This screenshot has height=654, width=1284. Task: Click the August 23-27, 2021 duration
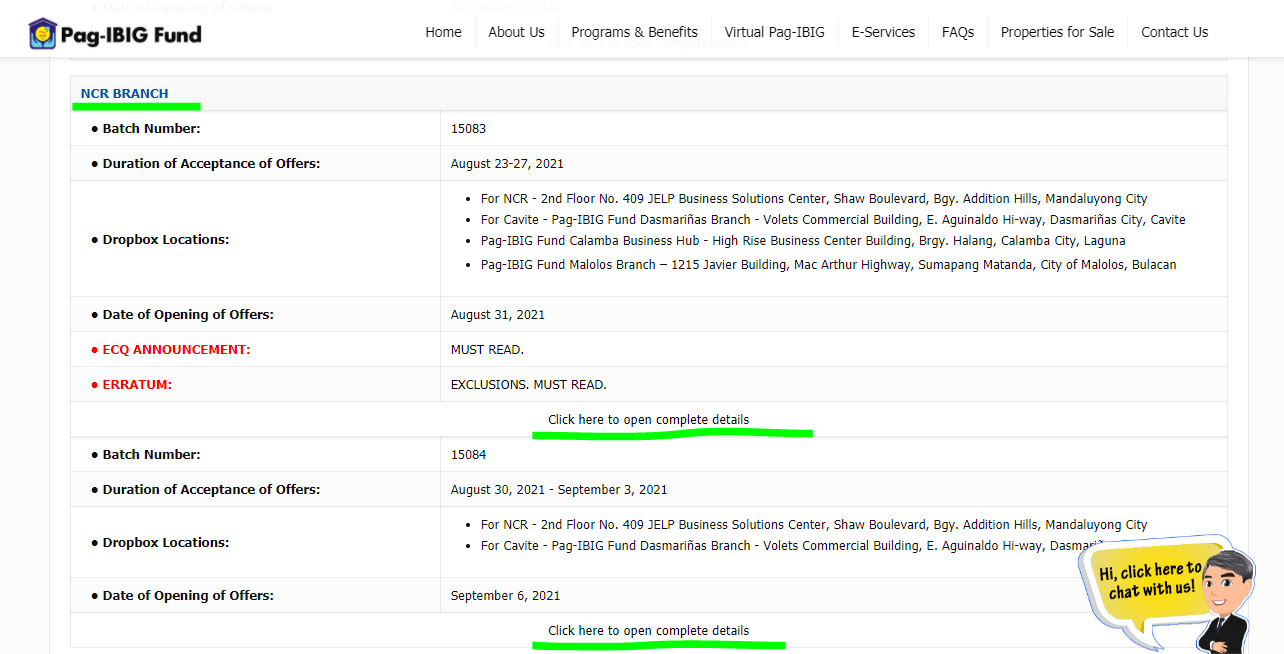pyautogui.click(x=507, y=164)
